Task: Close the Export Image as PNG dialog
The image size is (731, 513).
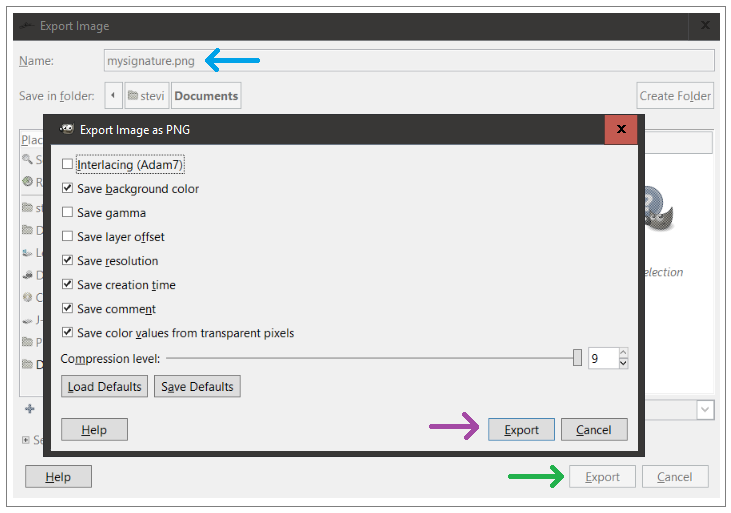Action: [x=621, y=129]
